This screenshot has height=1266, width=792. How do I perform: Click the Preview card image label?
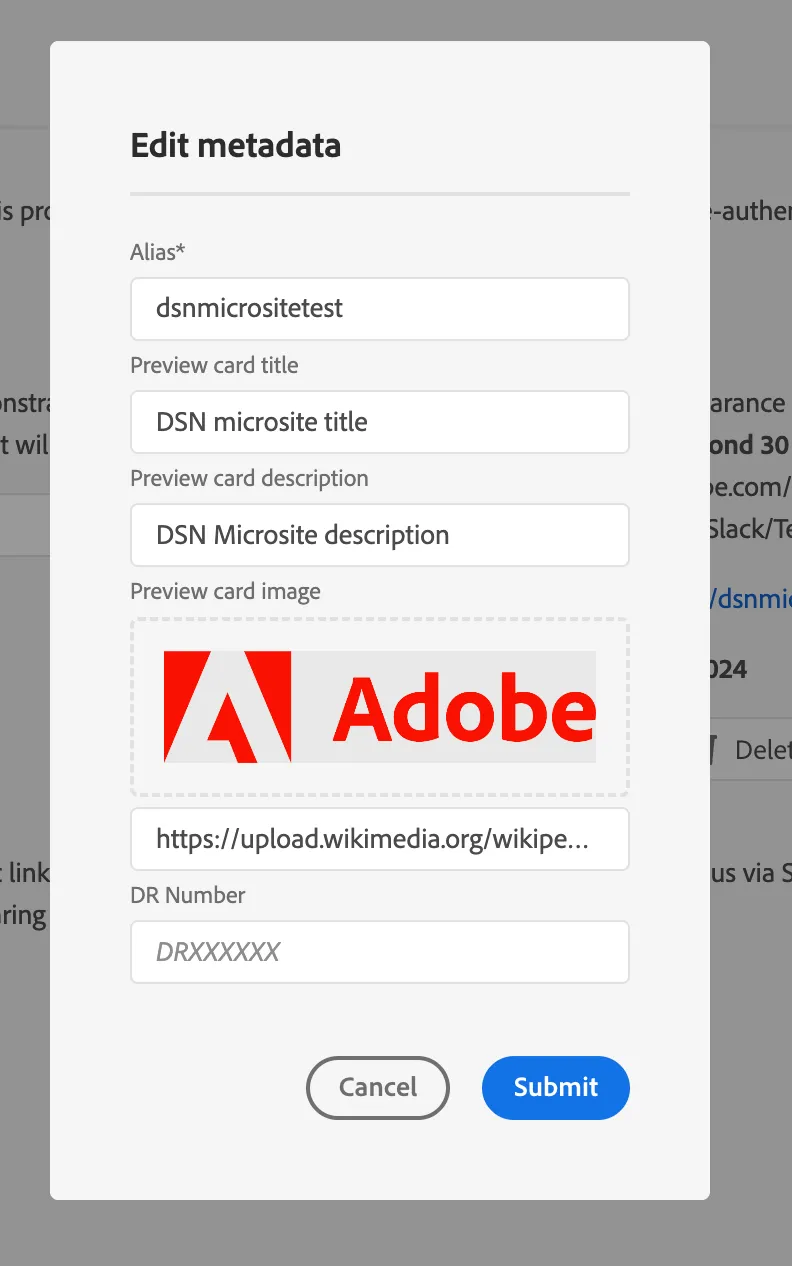click(225, 592)
